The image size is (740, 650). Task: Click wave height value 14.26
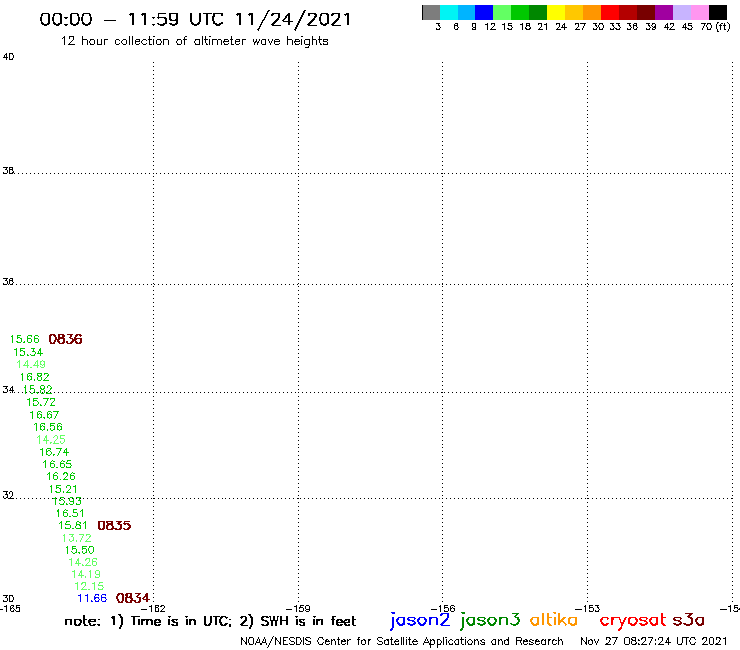coord(83,563)
